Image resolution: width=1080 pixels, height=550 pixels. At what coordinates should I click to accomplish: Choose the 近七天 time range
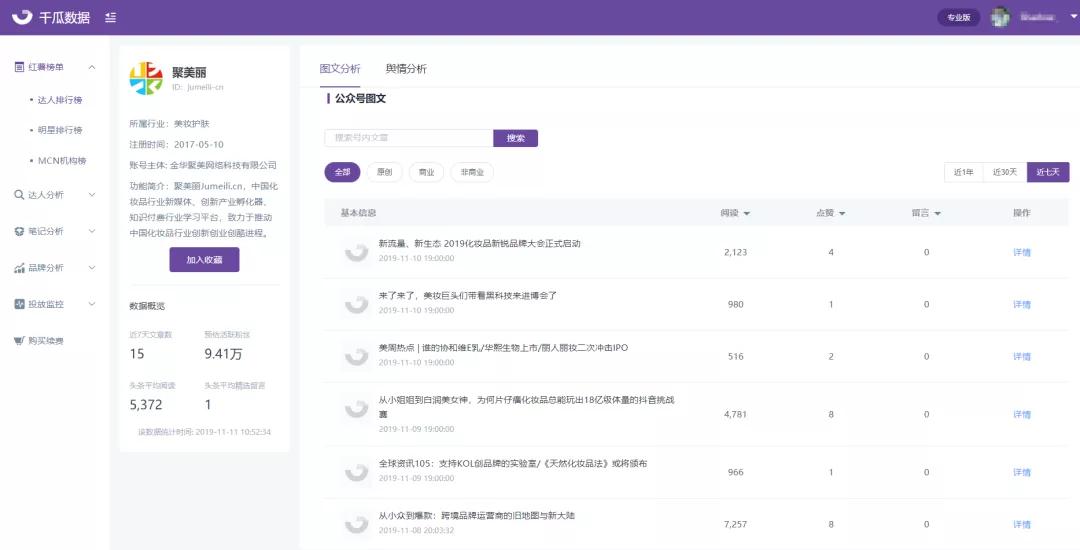tap(1048, 172)
